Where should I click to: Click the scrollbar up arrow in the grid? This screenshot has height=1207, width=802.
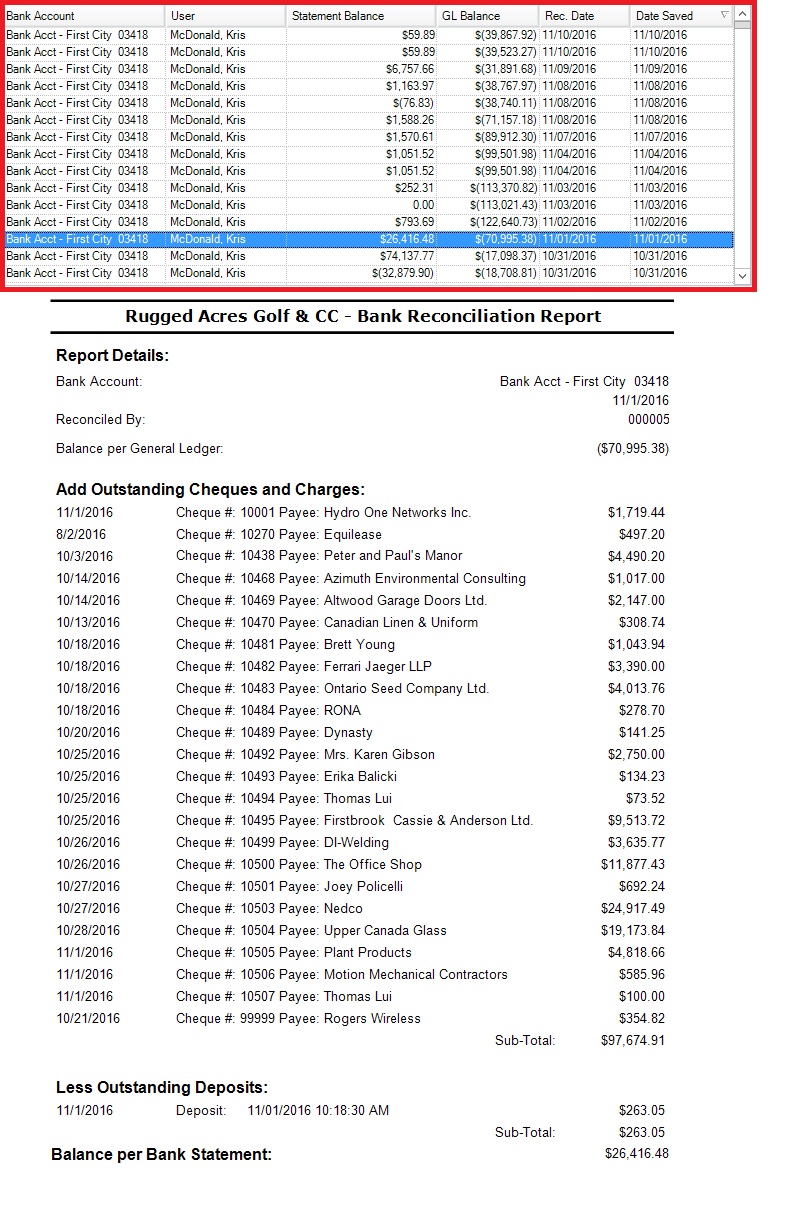(742, 15)
